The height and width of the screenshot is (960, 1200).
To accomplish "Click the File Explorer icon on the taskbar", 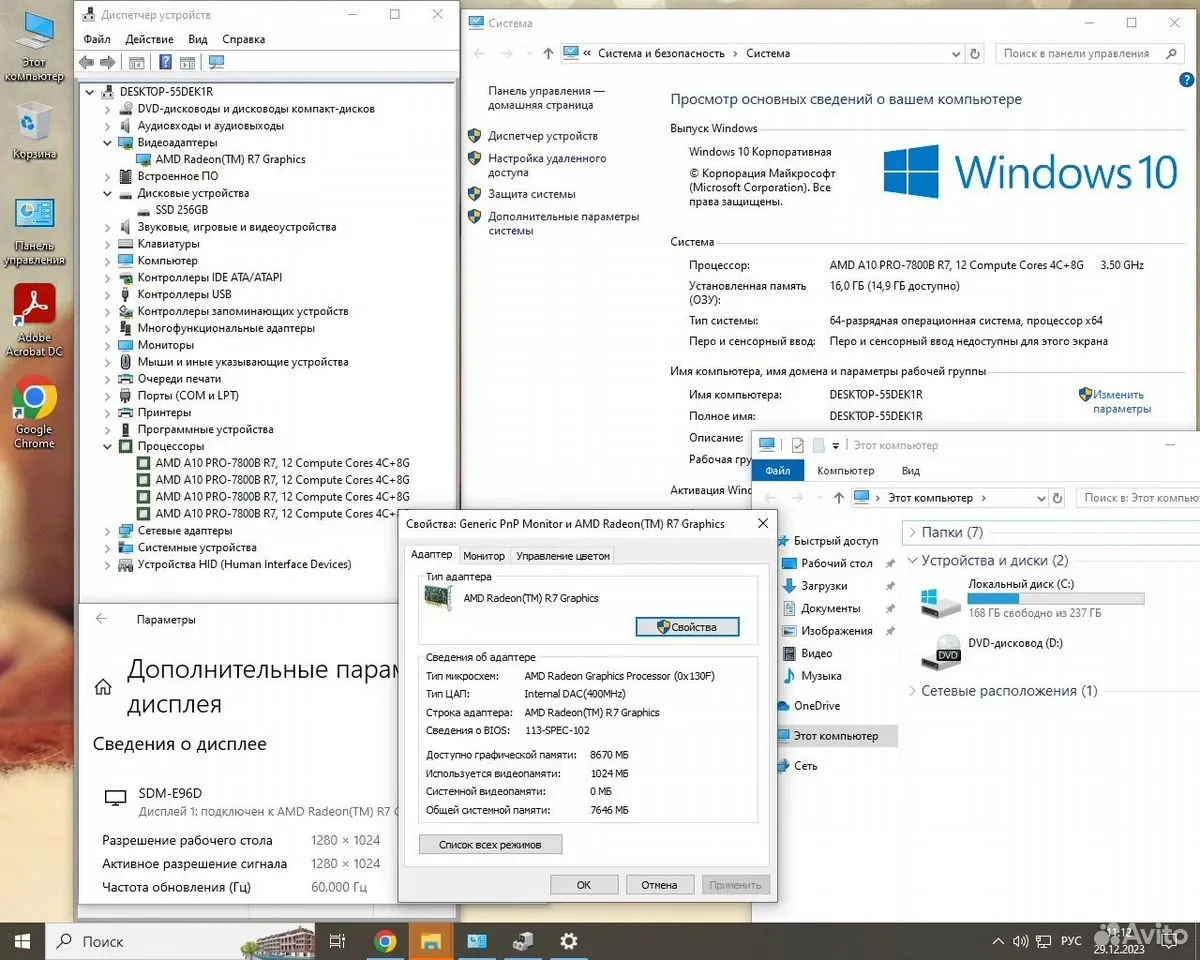I will click(431, 941).
